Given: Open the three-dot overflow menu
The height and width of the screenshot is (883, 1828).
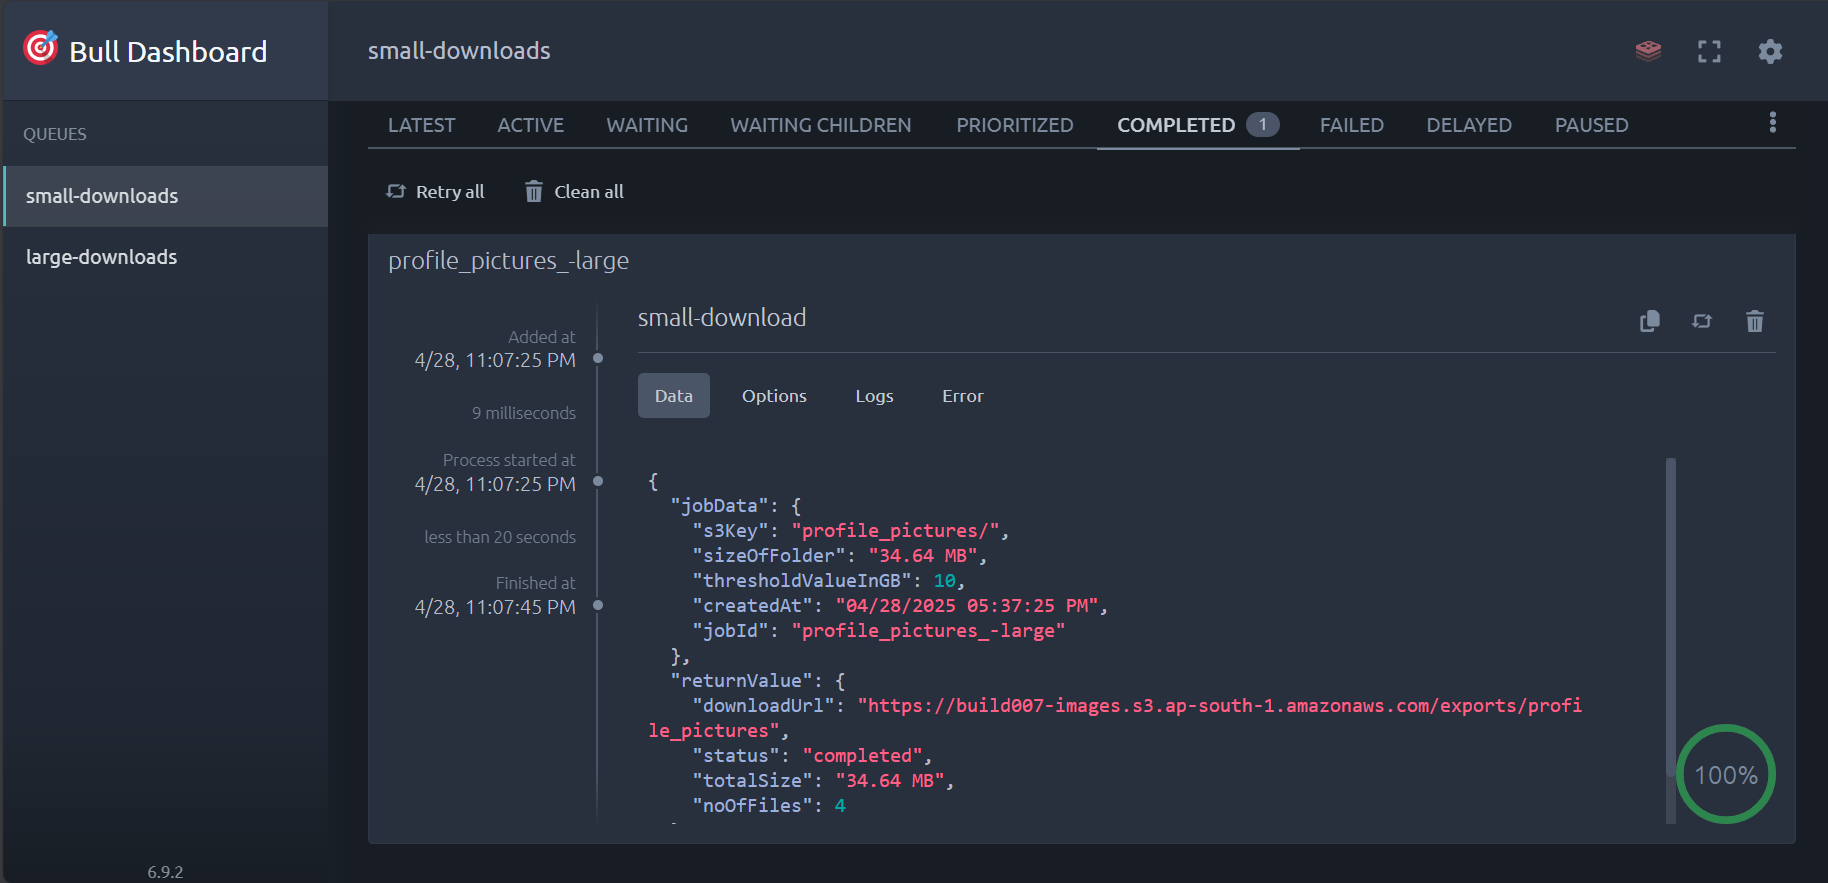Looking at the screenshot, I should click(1772, 122).
